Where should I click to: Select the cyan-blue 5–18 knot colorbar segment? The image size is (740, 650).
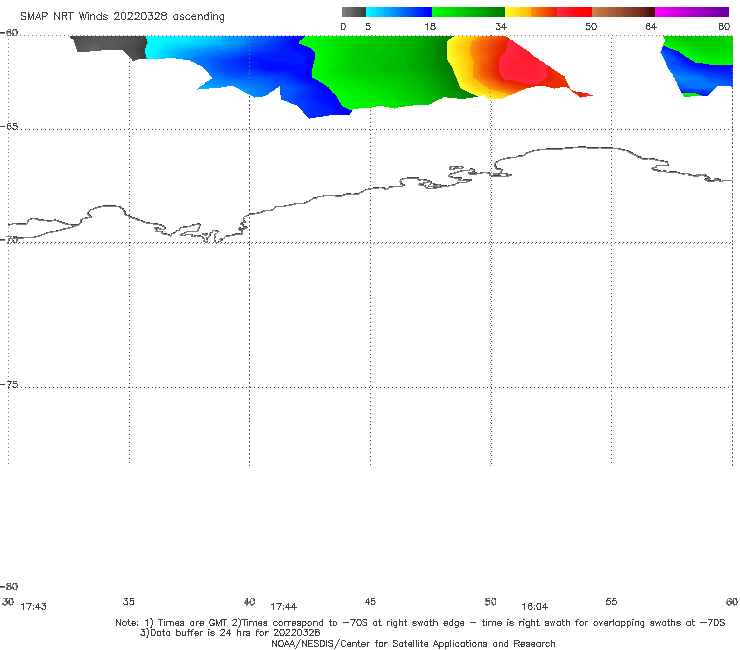point(399,12)
